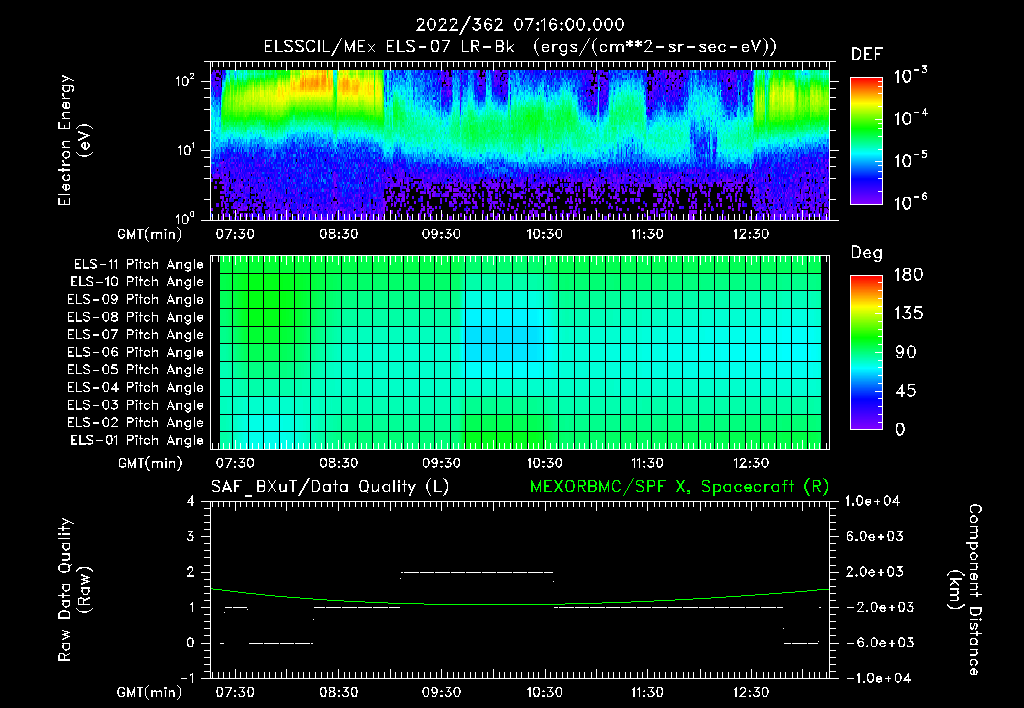Select the ELS-02 Pitch Angle row label
The height and width of the screenshot is (708, 1024).
[x=135, y=423]
